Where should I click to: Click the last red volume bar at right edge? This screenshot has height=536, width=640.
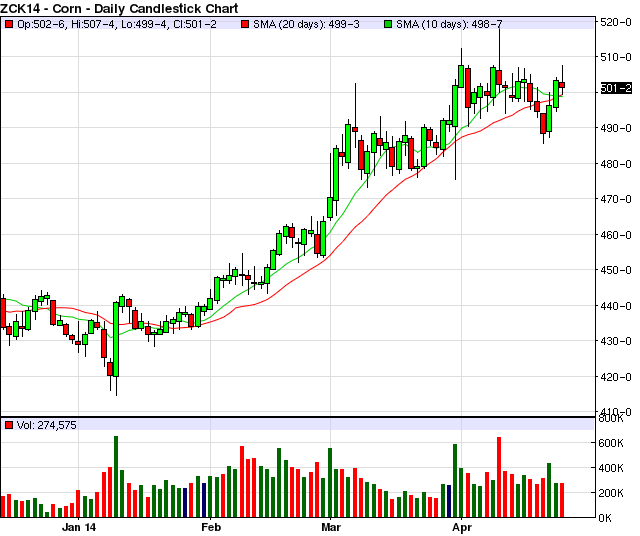(562, 500)
